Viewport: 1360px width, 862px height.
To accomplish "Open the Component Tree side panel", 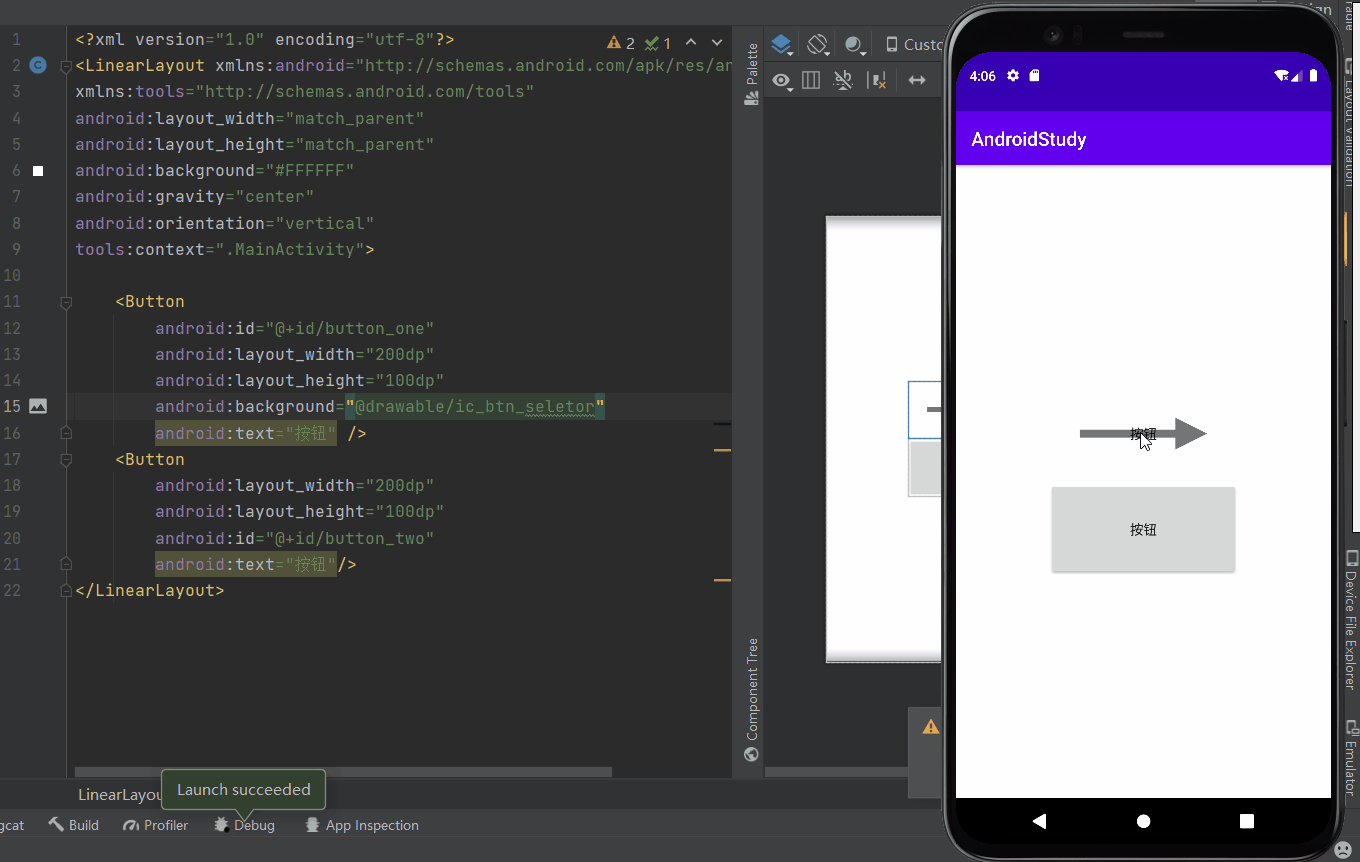I will point(752,689).
